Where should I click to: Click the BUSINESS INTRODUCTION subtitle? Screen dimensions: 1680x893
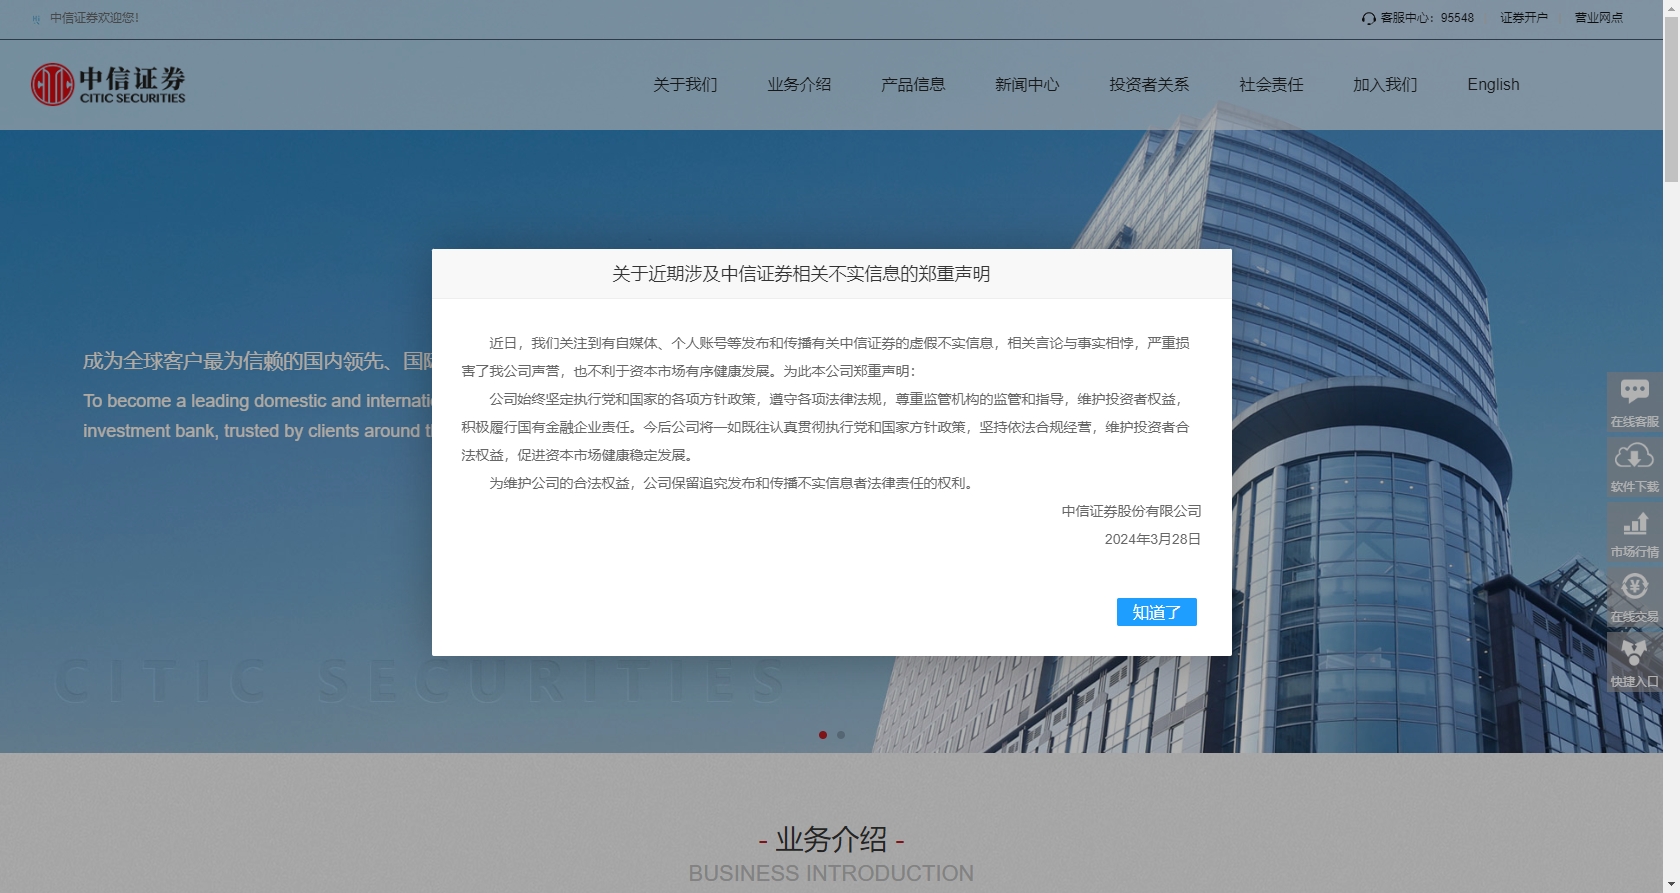pyautogui.click(x=831, y=873)
